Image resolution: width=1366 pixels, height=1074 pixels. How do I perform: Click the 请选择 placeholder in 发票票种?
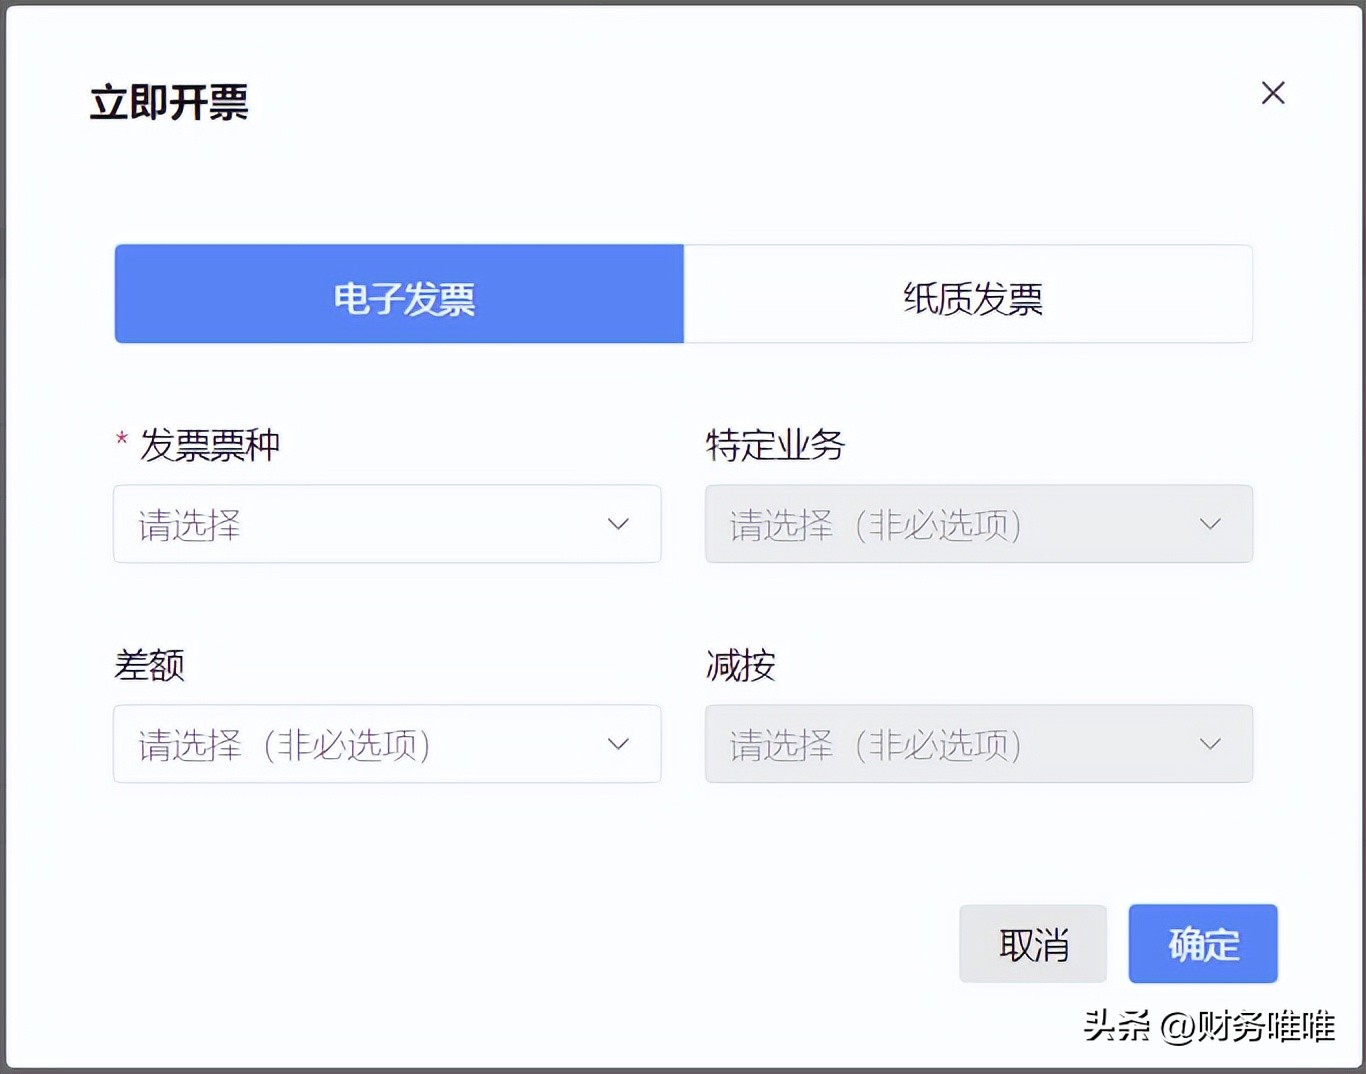point(190,526)
